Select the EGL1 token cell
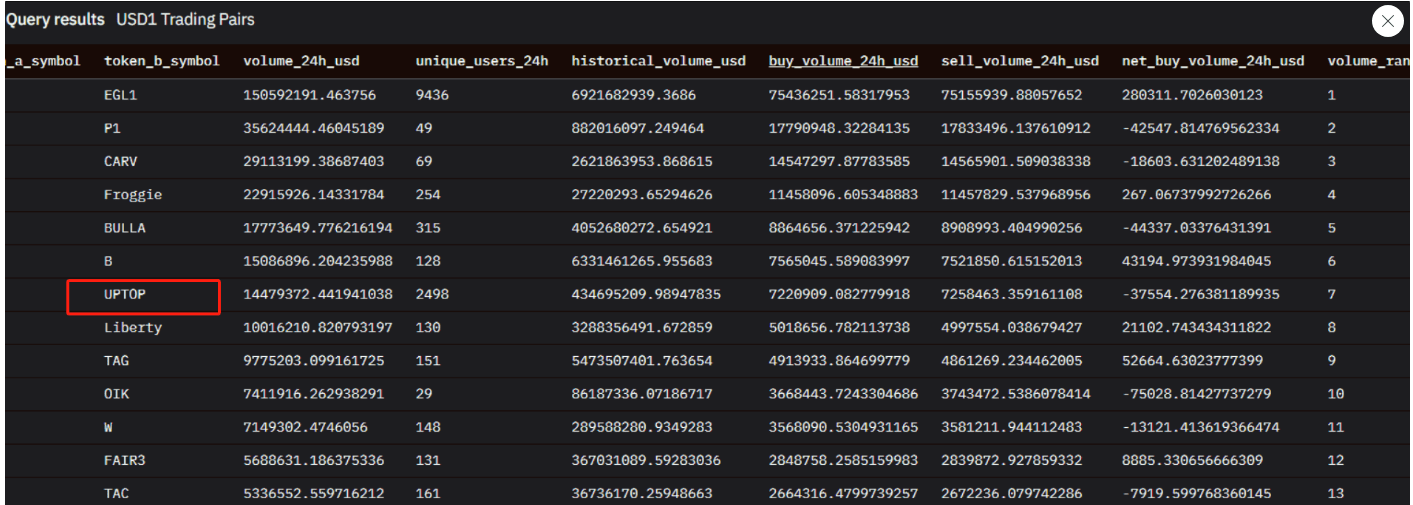 click(121, 95)
